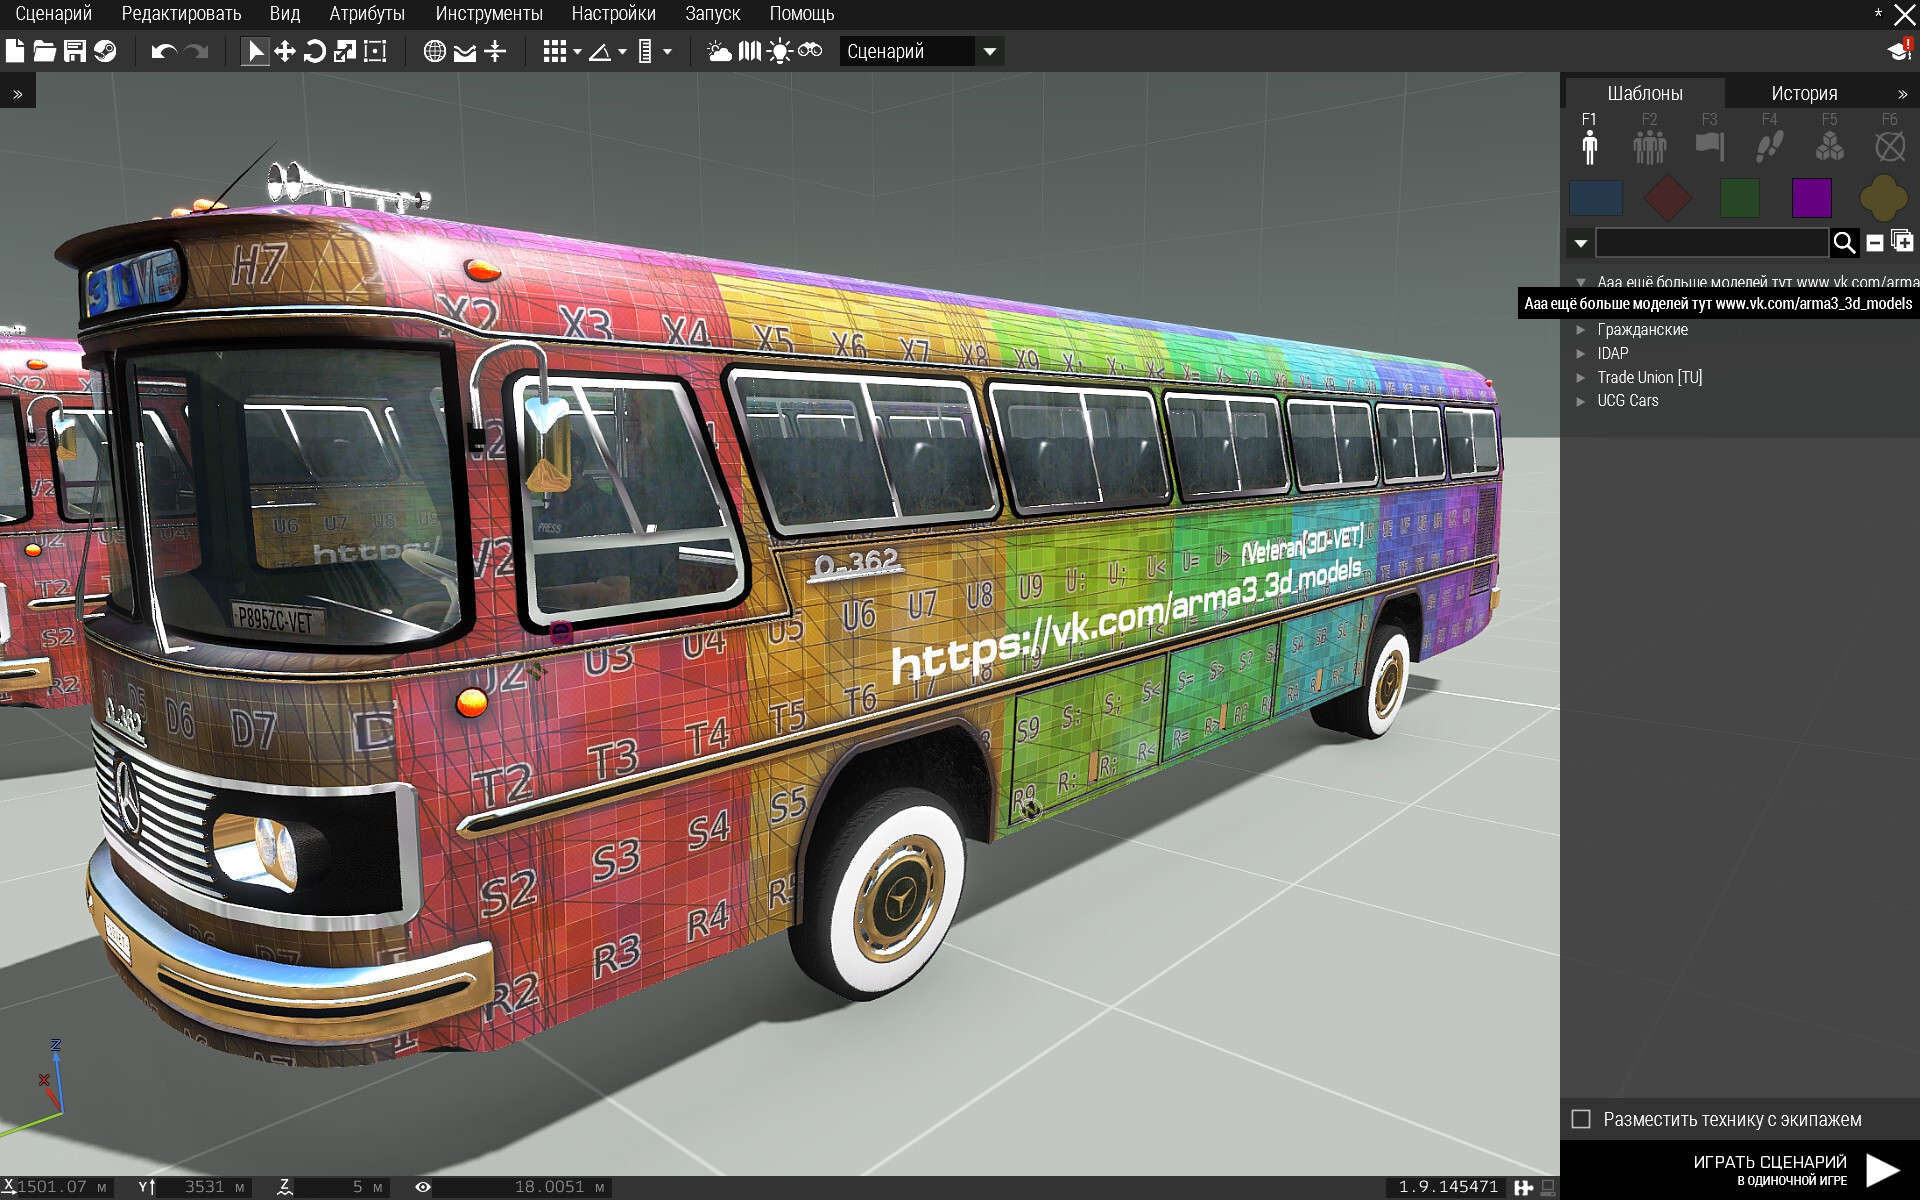Toggle night vision binoculars icon
This screenshot has width=1920, height=1200.
pos(810,51)
